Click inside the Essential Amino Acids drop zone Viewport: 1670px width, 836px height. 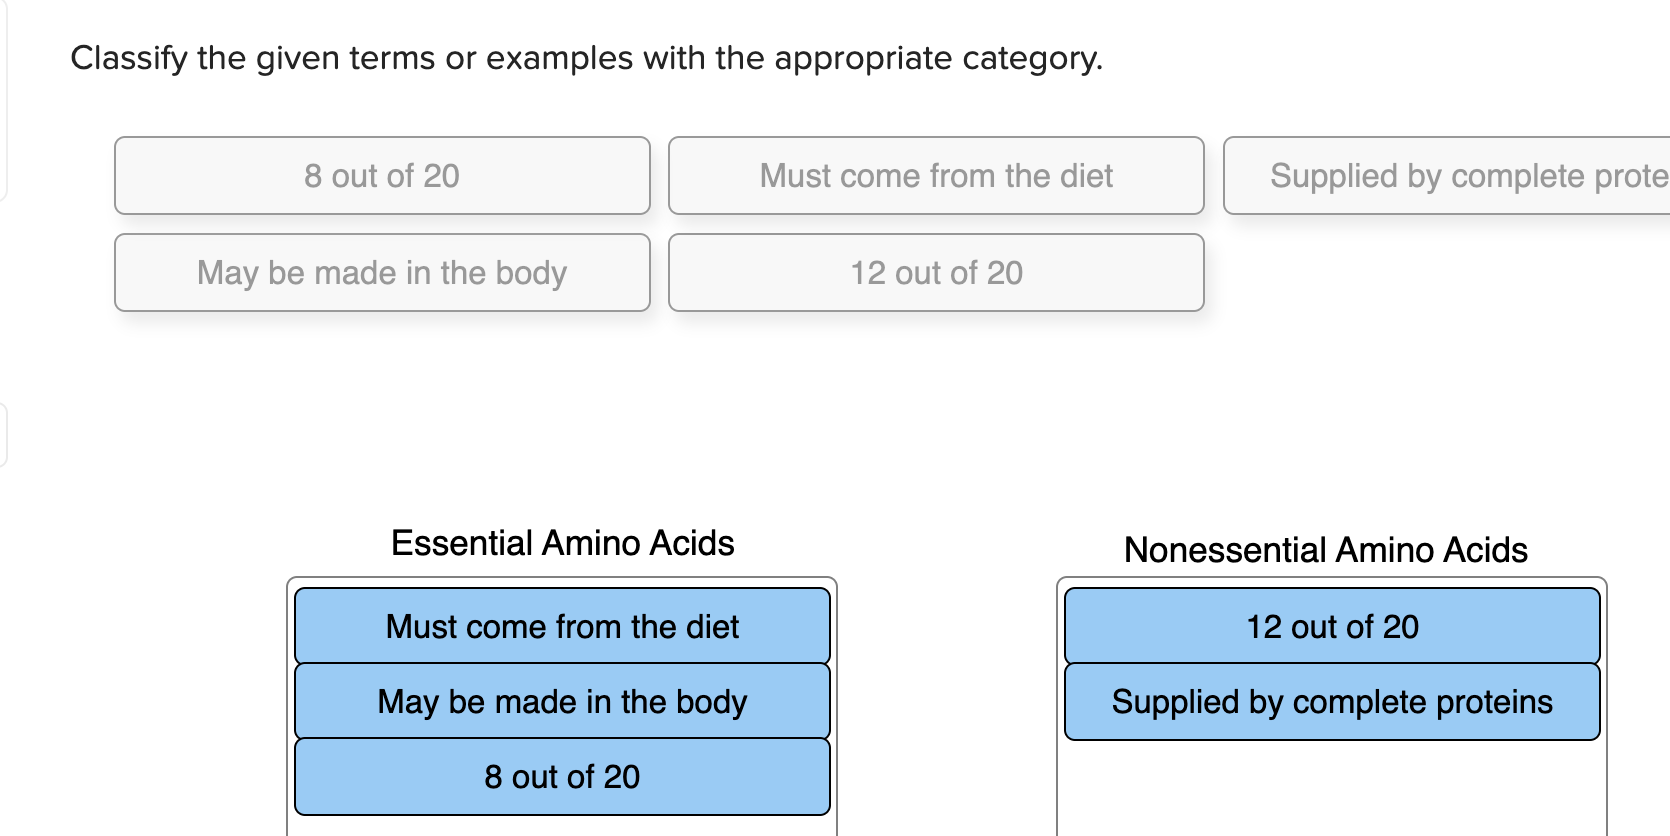point(562,700)
